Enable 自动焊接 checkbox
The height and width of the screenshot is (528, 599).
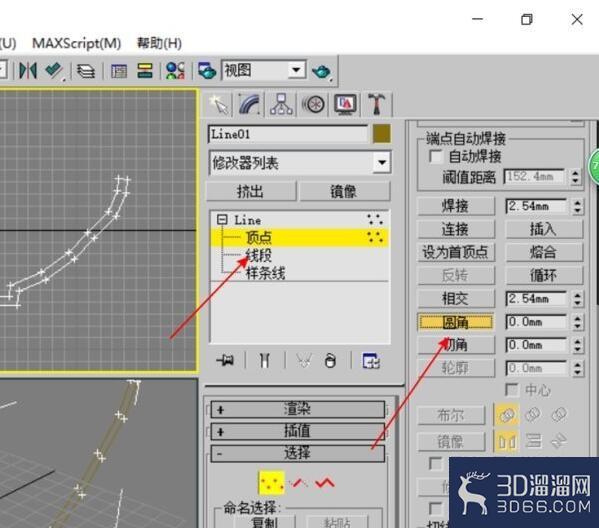coord(435,157)
